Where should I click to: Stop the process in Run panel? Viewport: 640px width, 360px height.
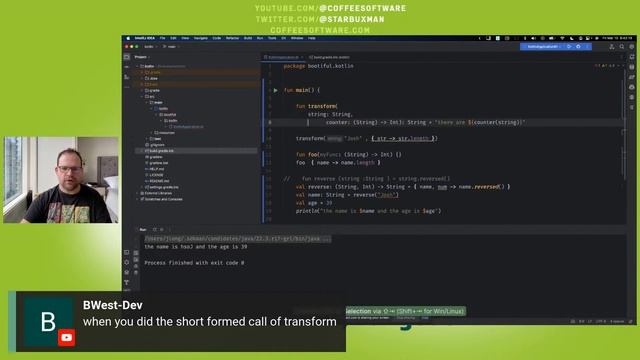click(x=162, y=230)
